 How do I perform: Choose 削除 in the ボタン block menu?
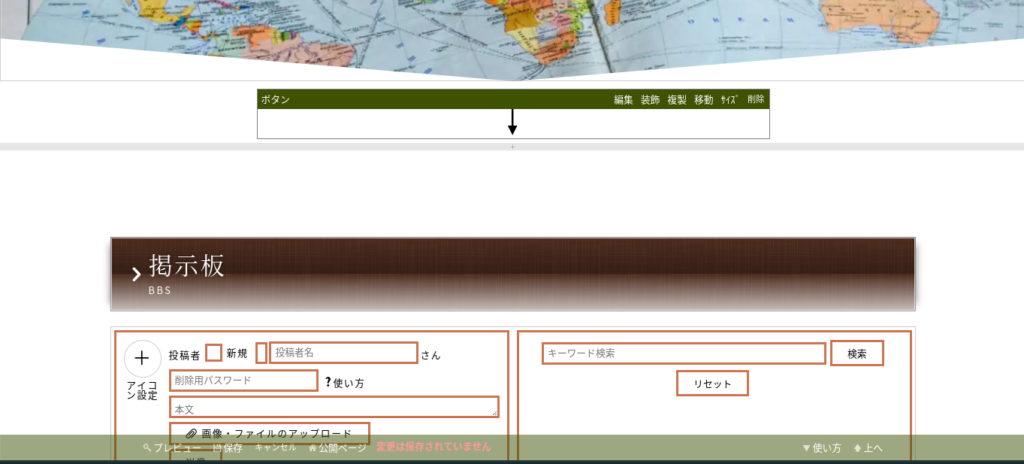coord(756,100)
